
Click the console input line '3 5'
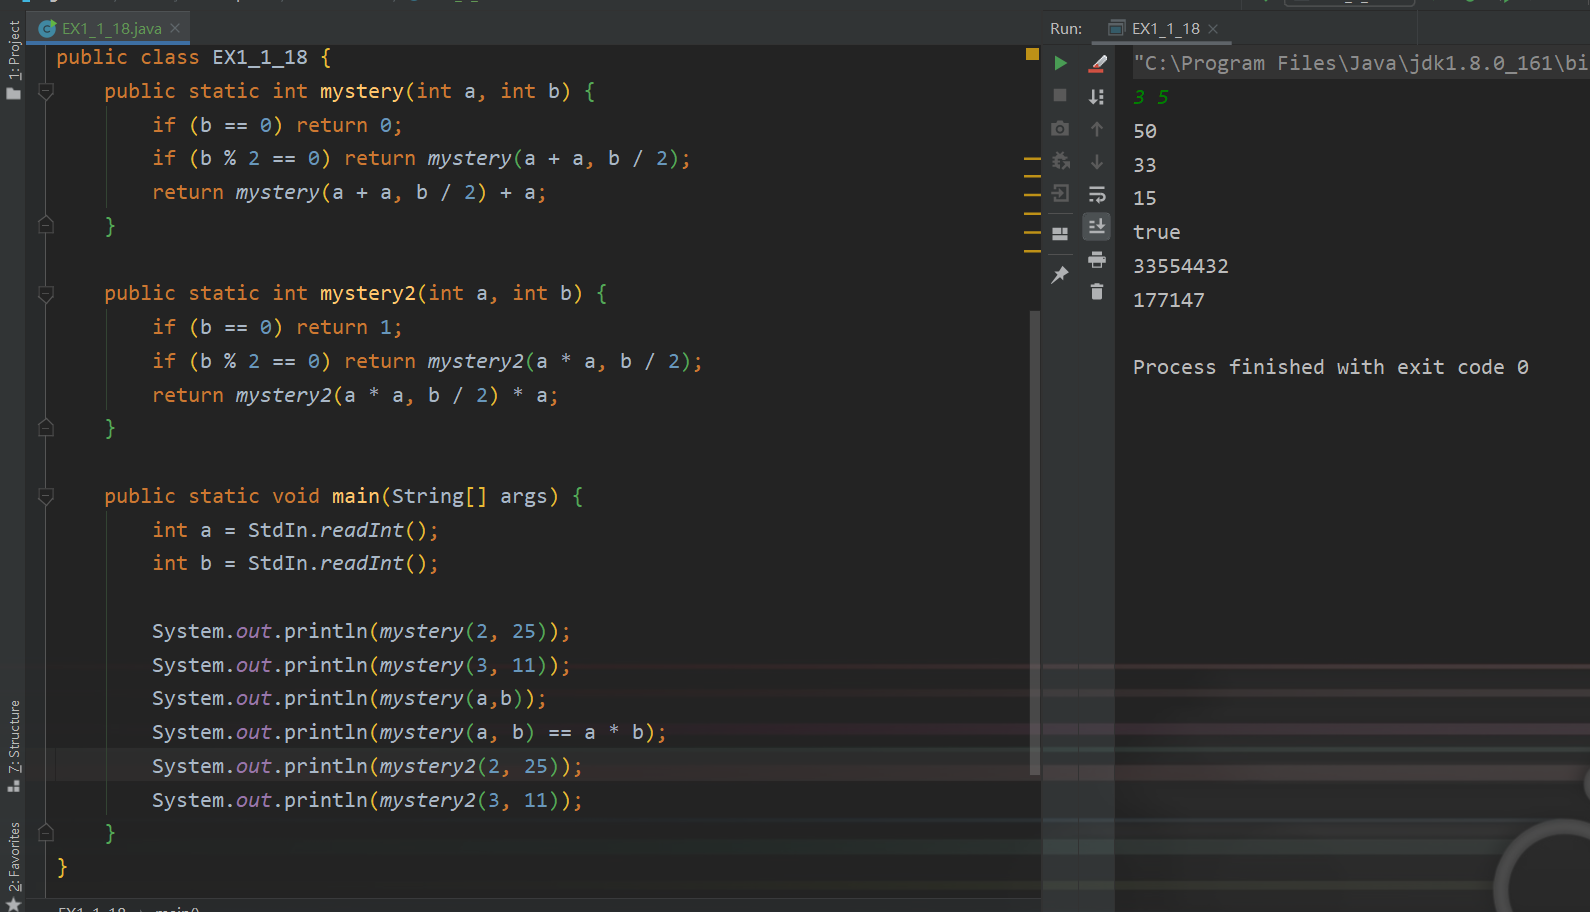tap(1150, 97)
